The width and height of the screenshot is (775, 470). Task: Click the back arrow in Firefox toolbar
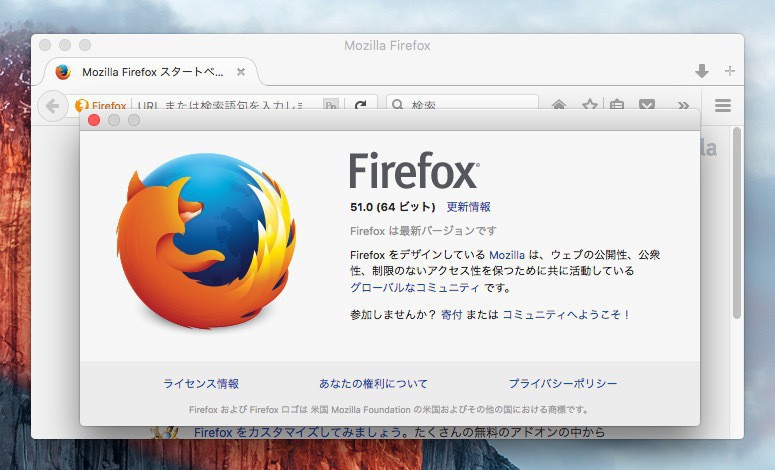coord(52,106)
